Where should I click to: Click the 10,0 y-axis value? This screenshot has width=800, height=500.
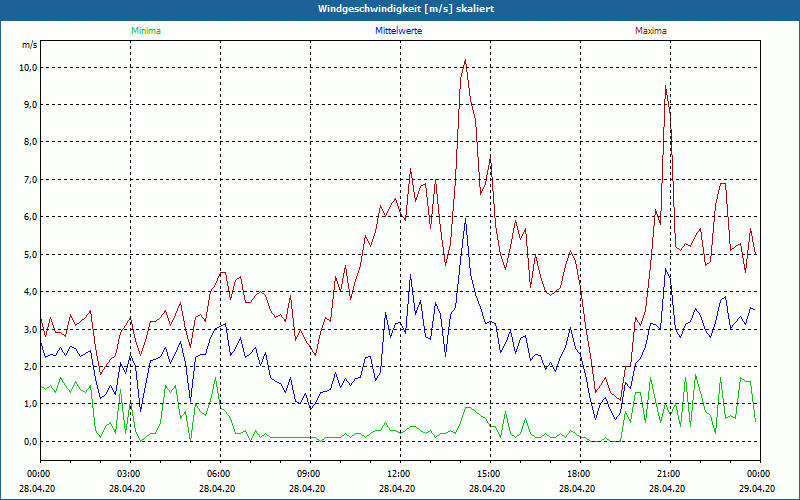coord(28,67)
